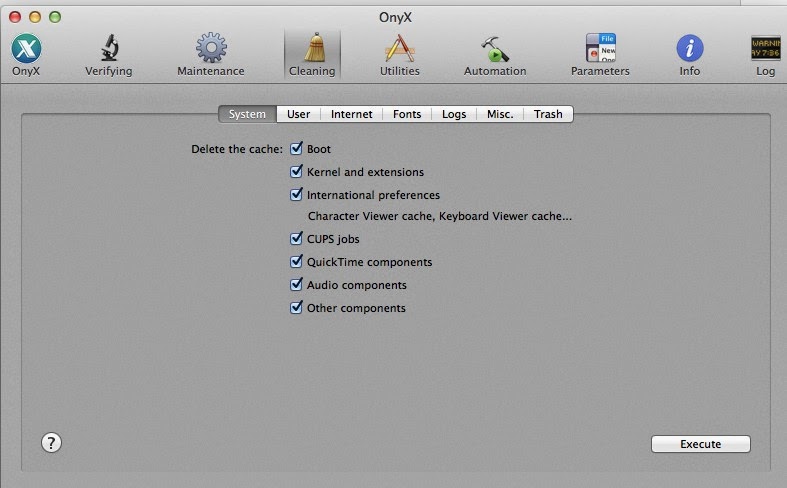The image size is (787, 488).
Task: Open the Parameters toolbar icon
Action: (600, 48)
